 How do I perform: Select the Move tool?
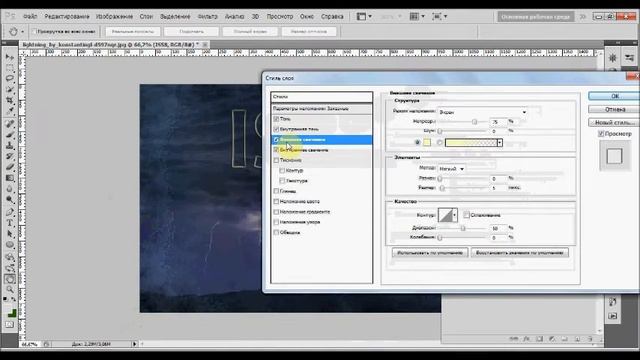(x=10, y=57)
